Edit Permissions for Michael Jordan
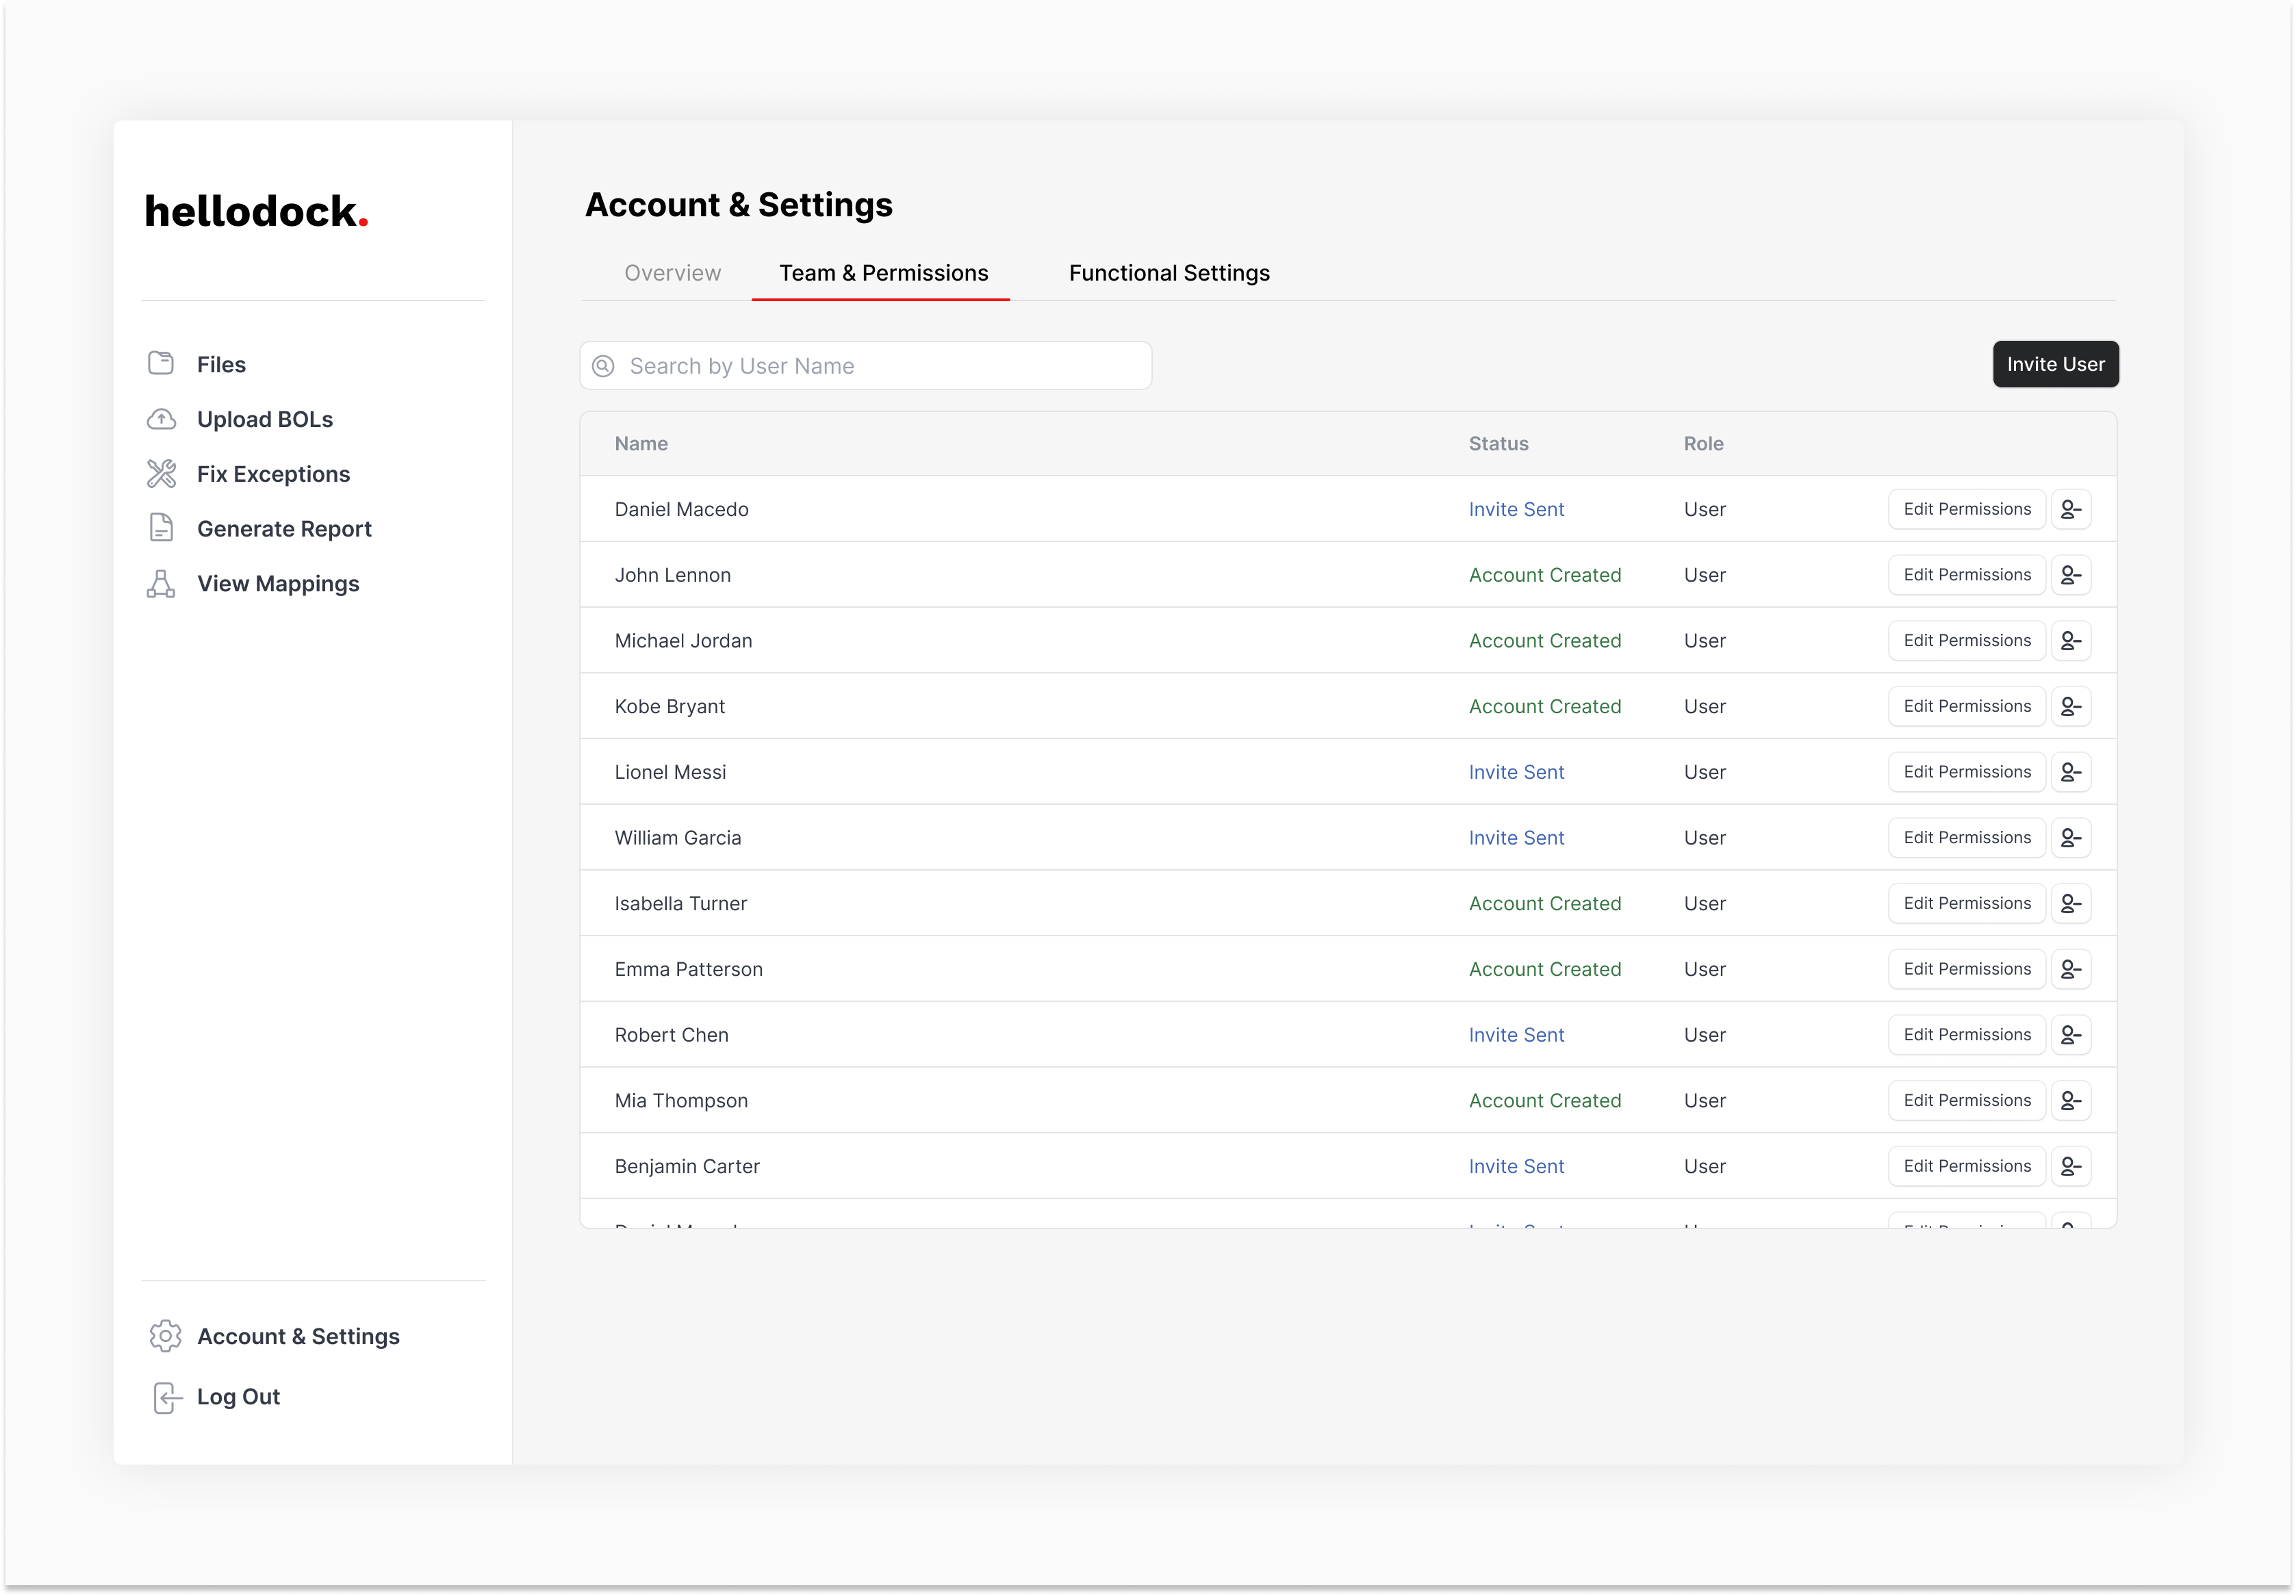2296x1596 pixels. point(1966,640)
